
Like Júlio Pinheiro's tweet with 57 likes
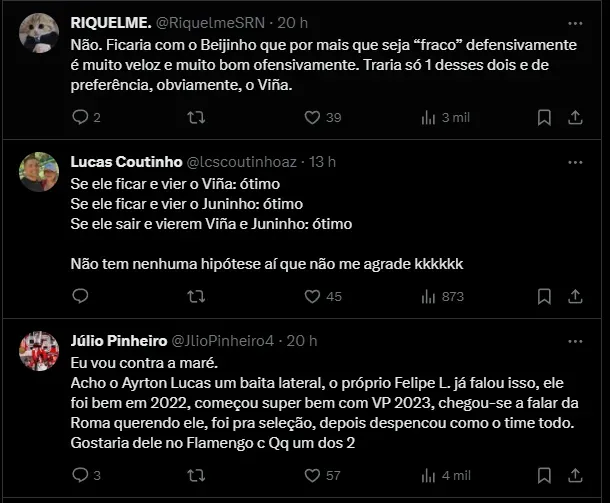[312, 475]
